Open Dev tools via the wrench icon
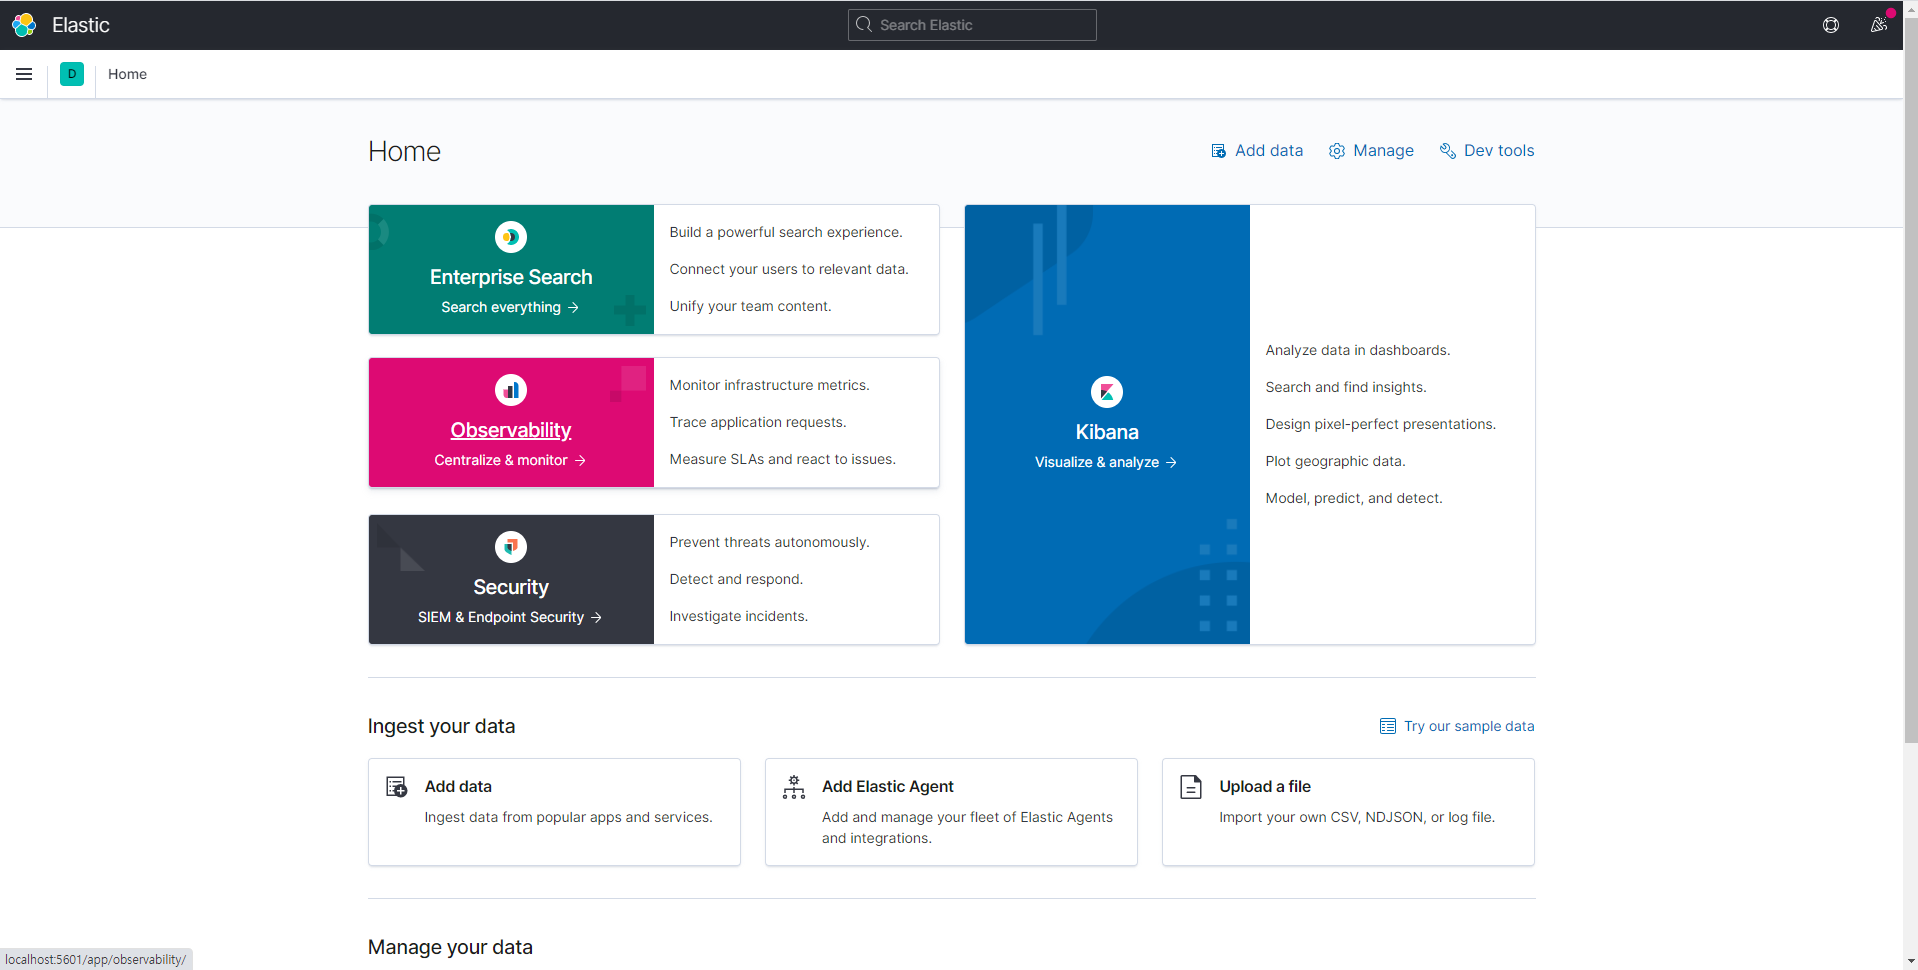Screen dimensions: 1918x970 pos(1447,151)
